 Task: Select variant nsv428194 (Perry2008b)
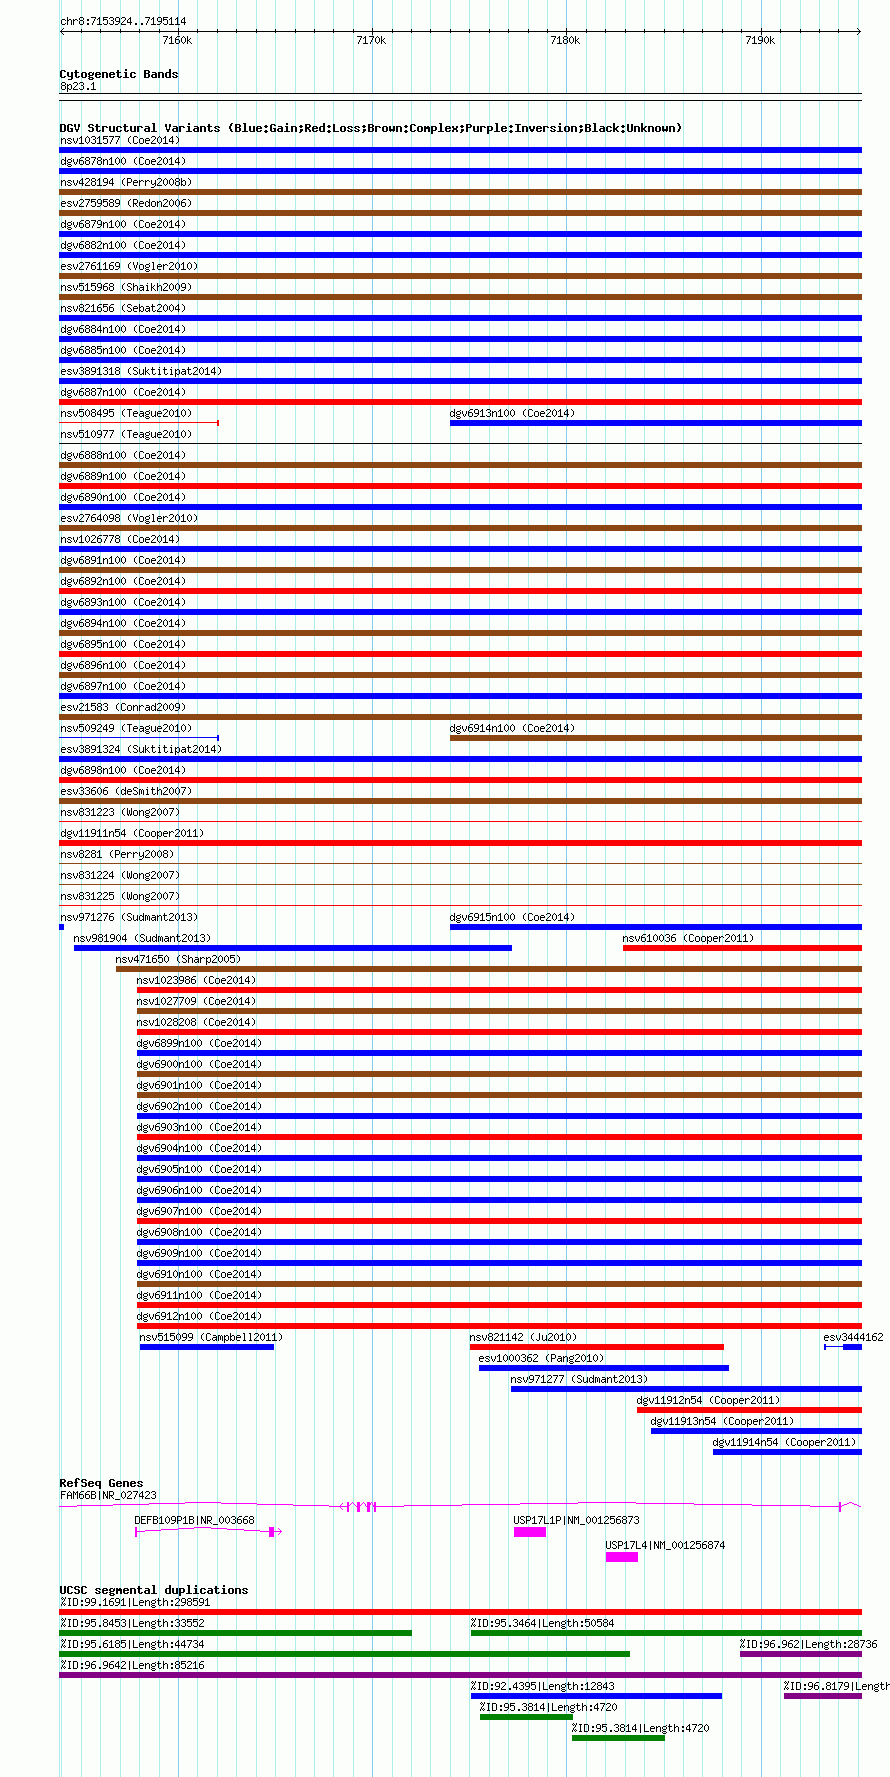coord(461,192)
